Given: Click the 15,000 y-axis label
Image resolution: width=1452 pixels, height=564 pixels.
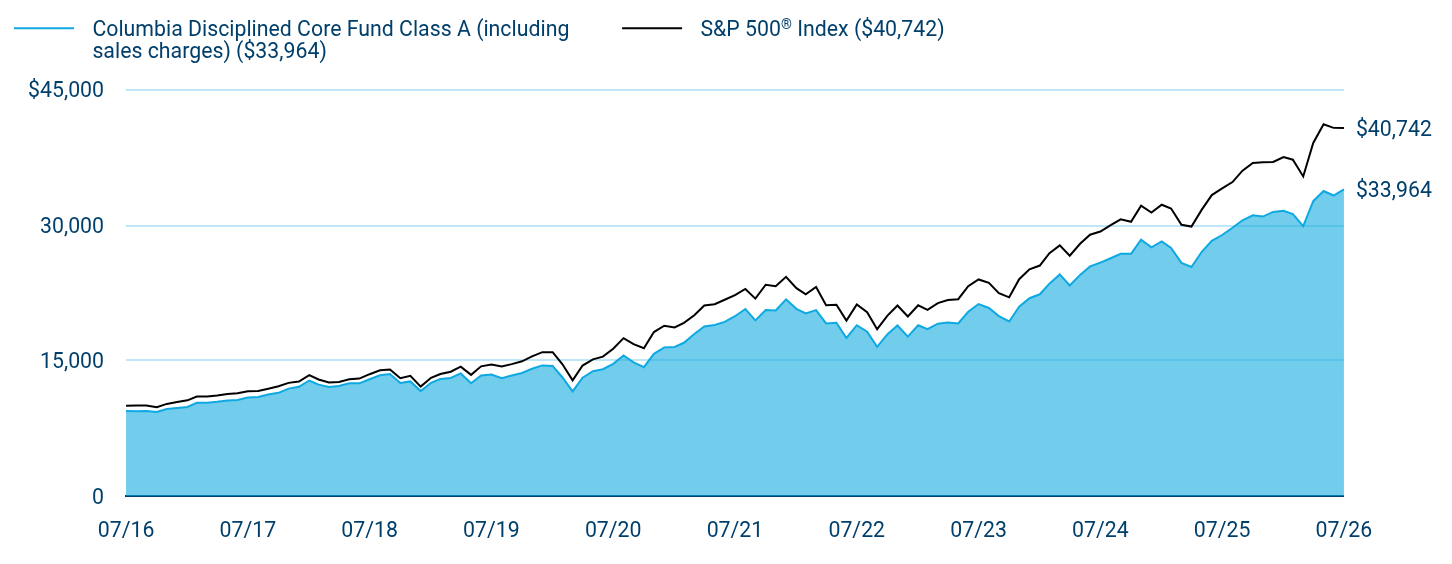Looking at the screenshot, I should (72, 361).
